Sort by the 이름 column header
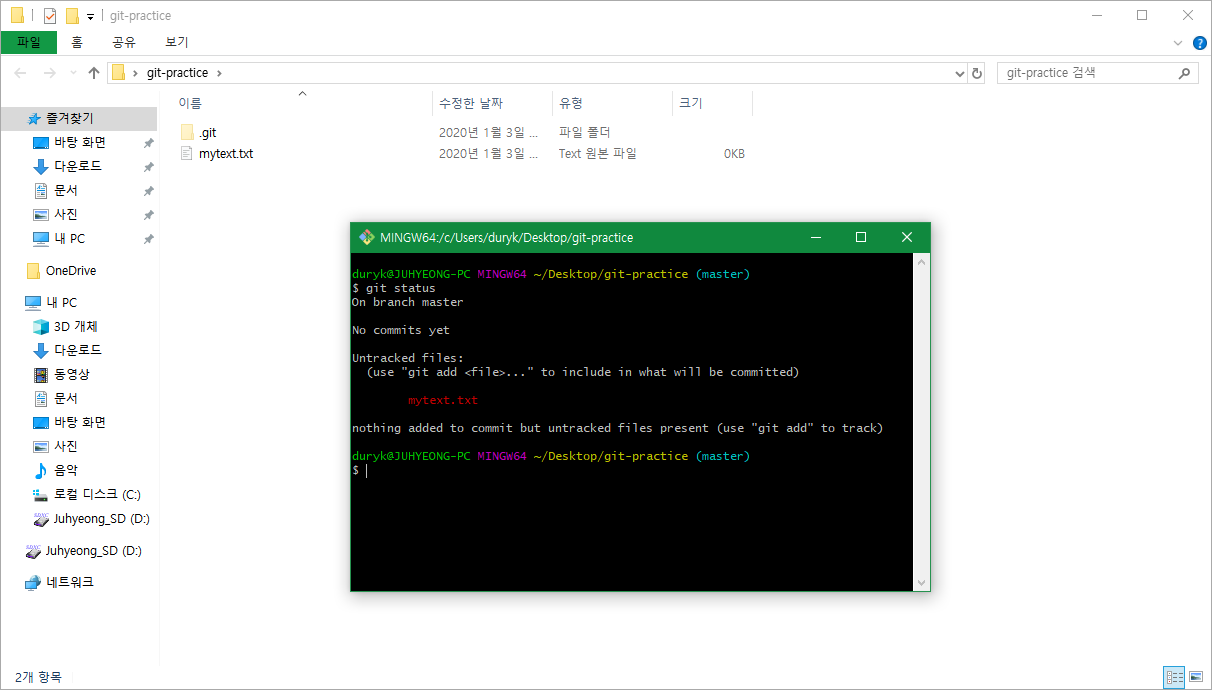 [303, 103]
